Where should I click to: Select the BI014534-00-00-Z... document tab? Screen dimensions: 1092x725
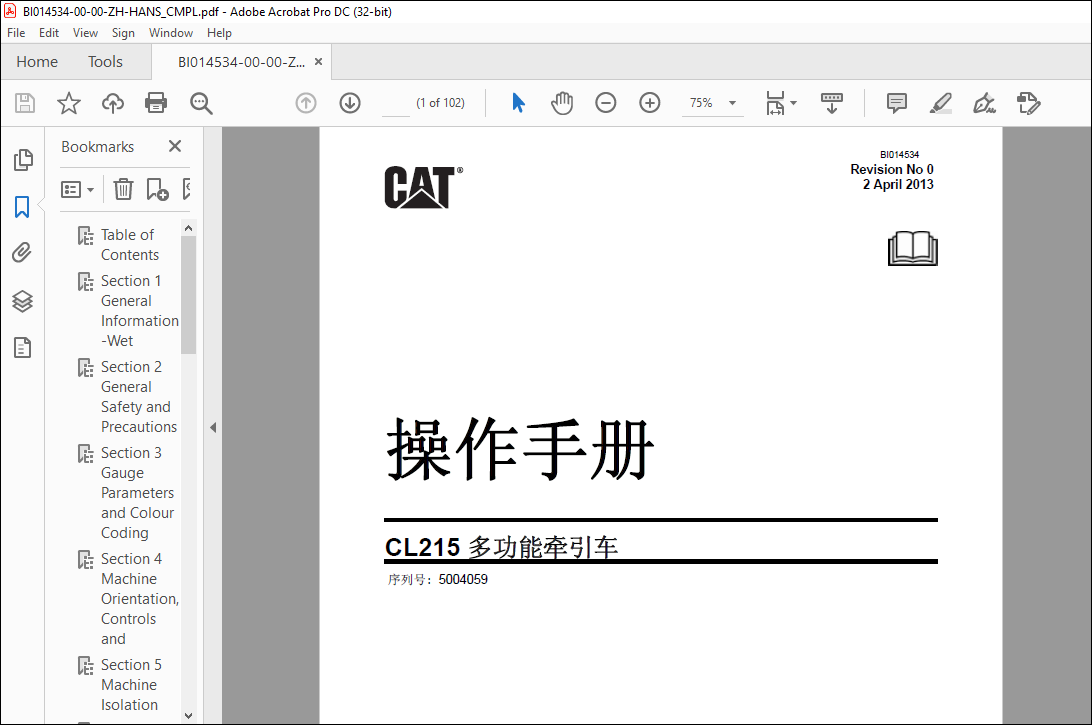coord(241,62)
